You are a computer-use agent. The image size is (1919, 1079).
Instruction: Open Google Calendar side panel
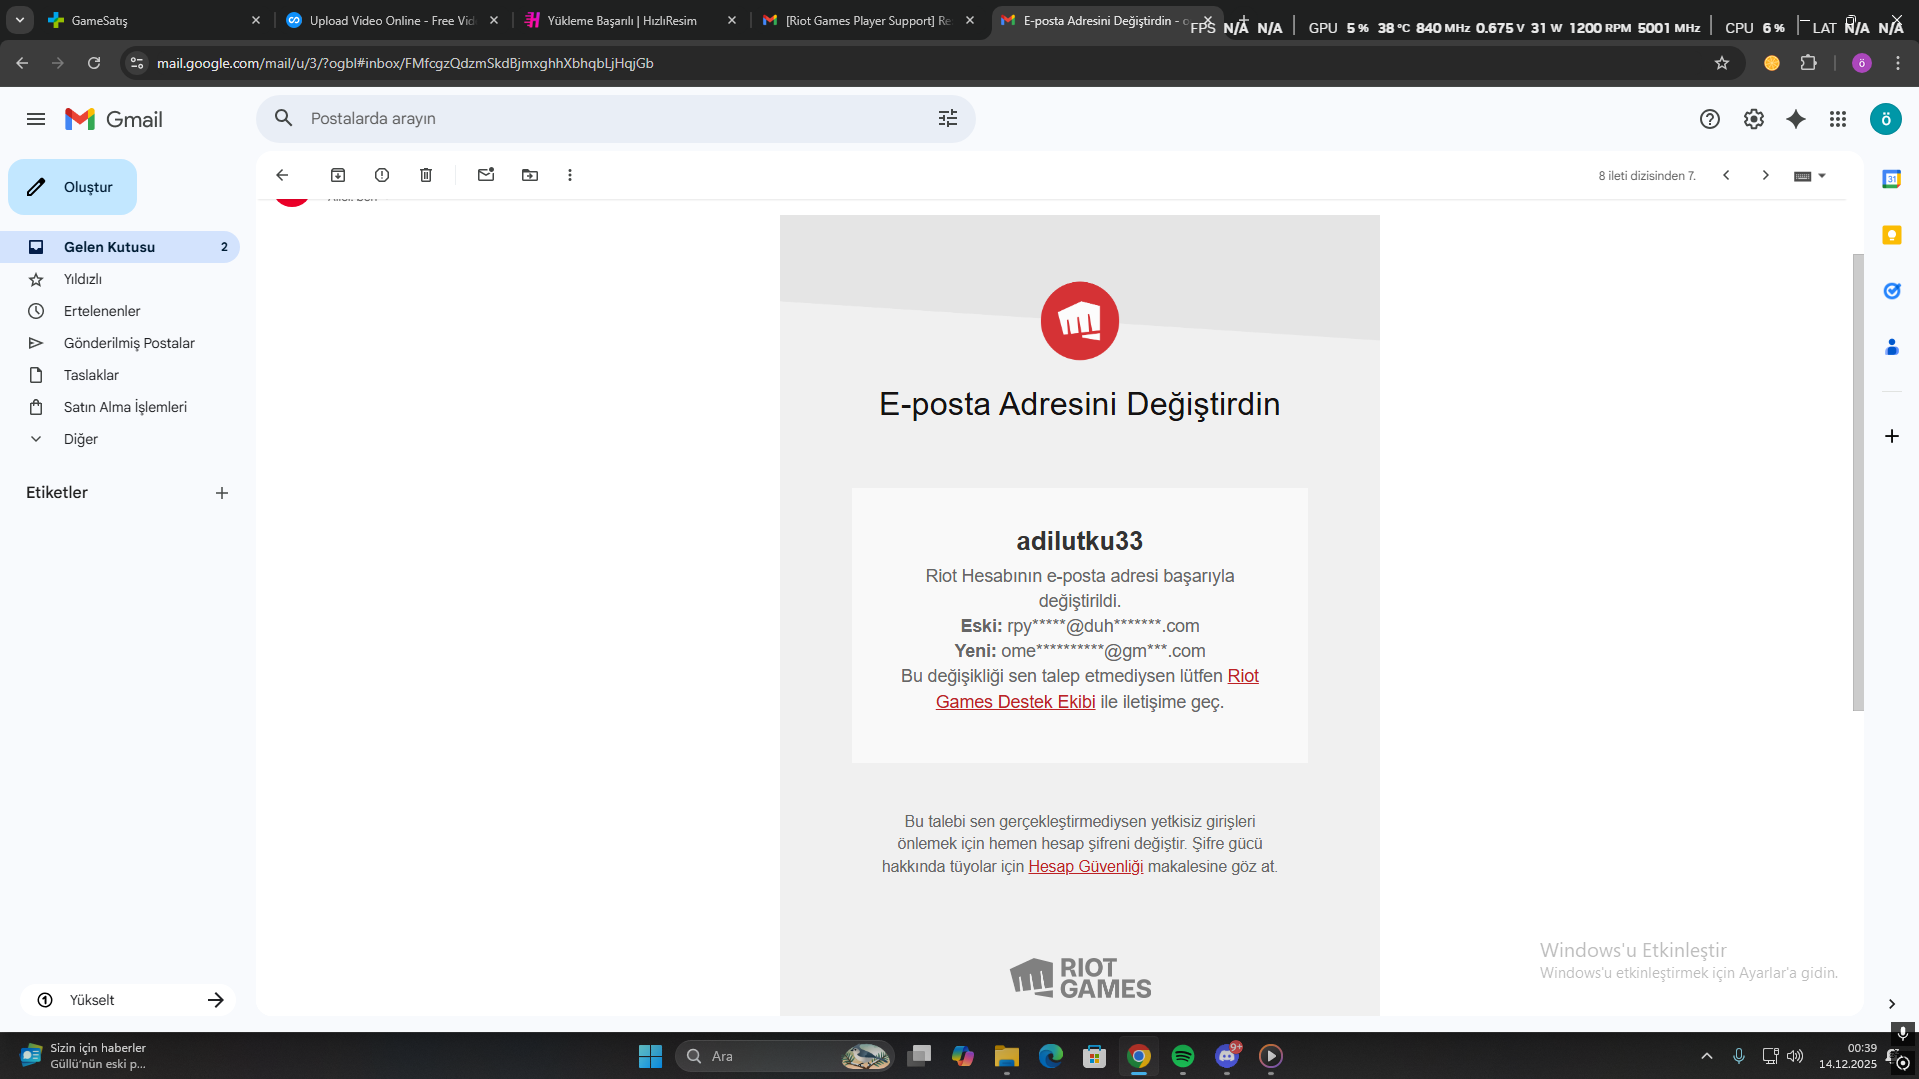[x=1892, y=179]
